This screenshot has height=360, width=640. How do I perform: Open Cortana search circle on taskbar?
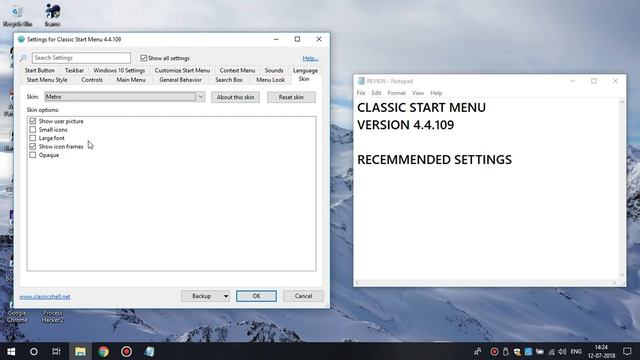[x=34, y=351]
